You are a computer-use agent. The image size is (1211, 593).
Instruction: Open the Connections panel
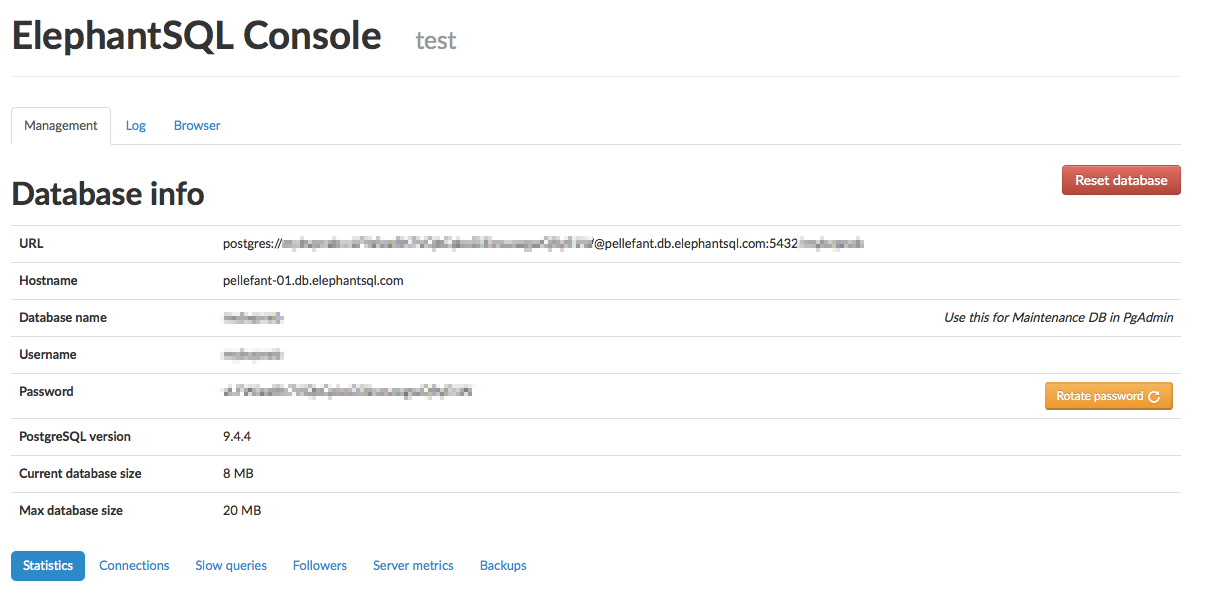134,565
